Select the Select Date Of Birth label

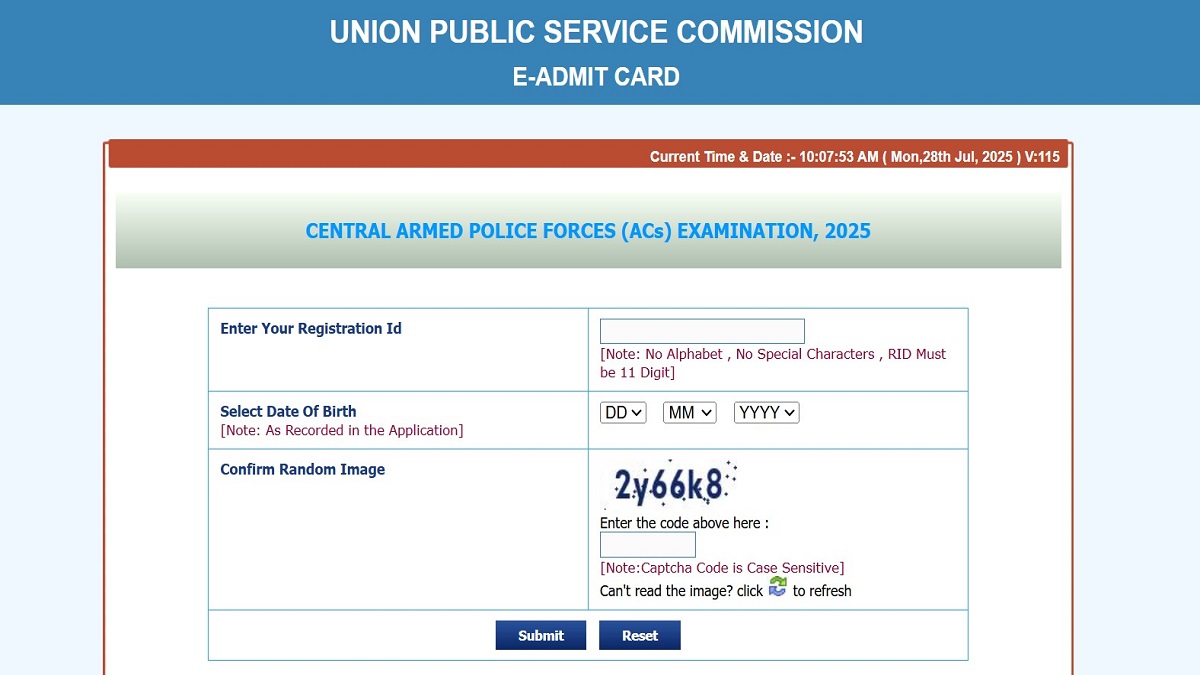[x=288, y=411]
